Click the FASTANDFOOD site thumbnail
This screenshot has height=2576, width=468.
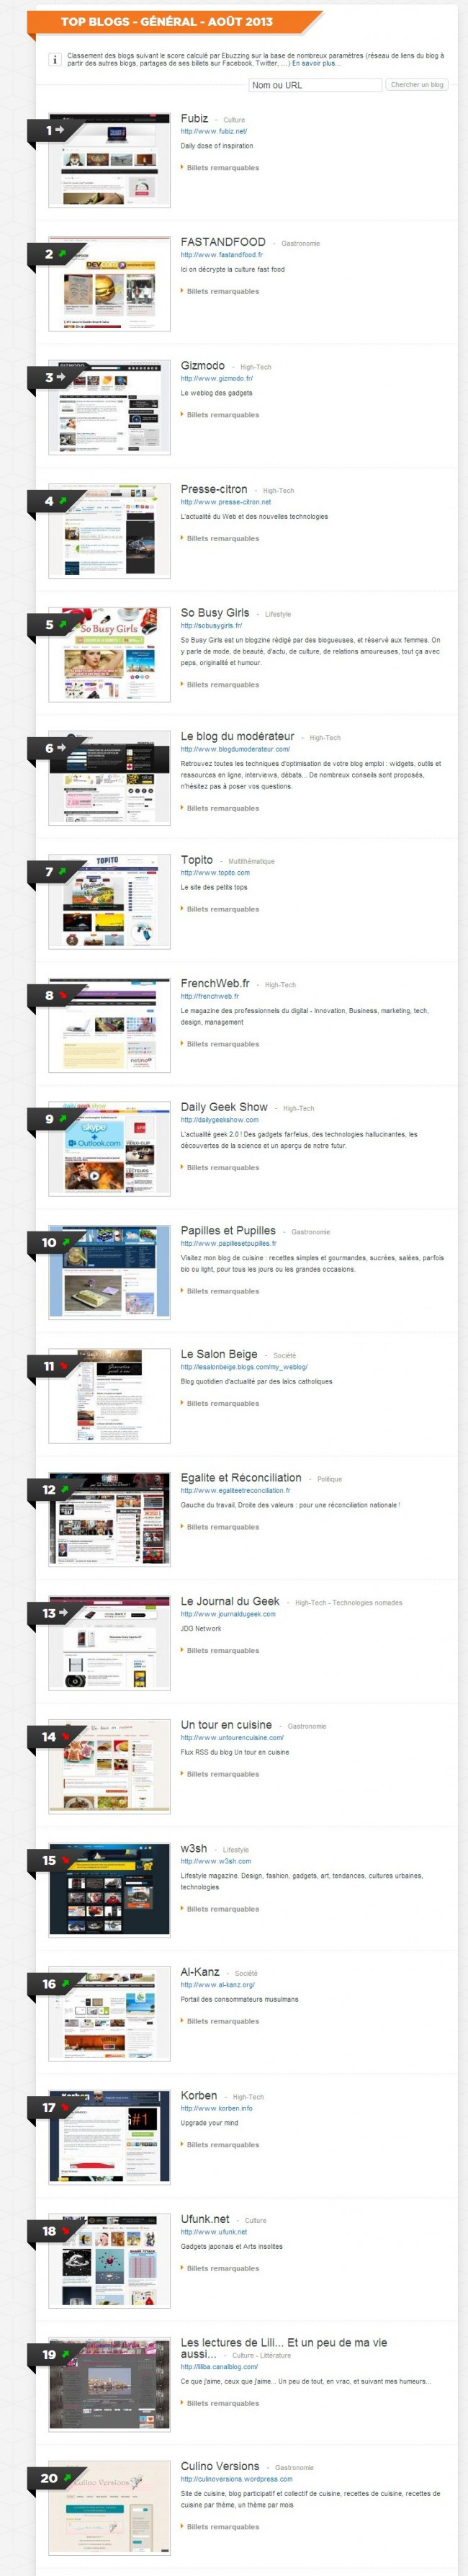109,284
